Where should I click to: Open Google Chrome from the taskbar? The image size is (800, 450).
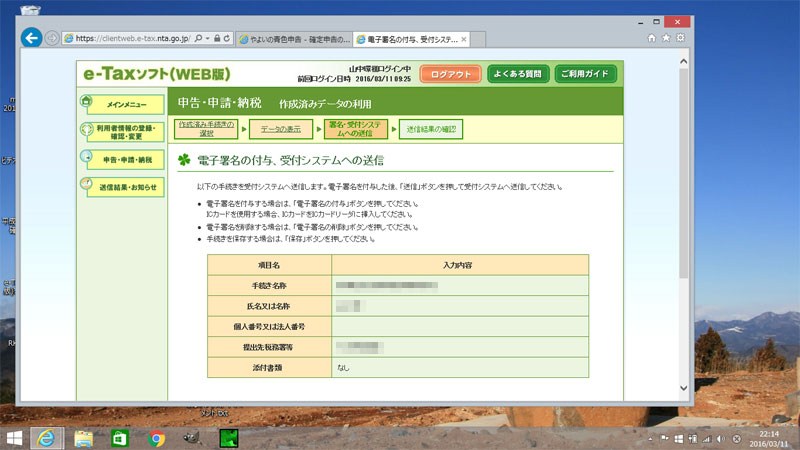(x=156, y=437)
